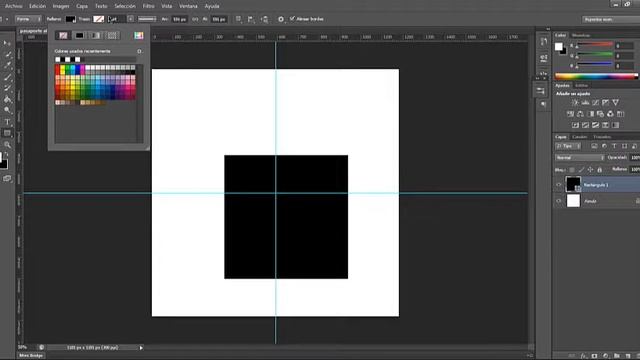
Task: Choose Pattern fill type
Action: (x=112, y=36)
